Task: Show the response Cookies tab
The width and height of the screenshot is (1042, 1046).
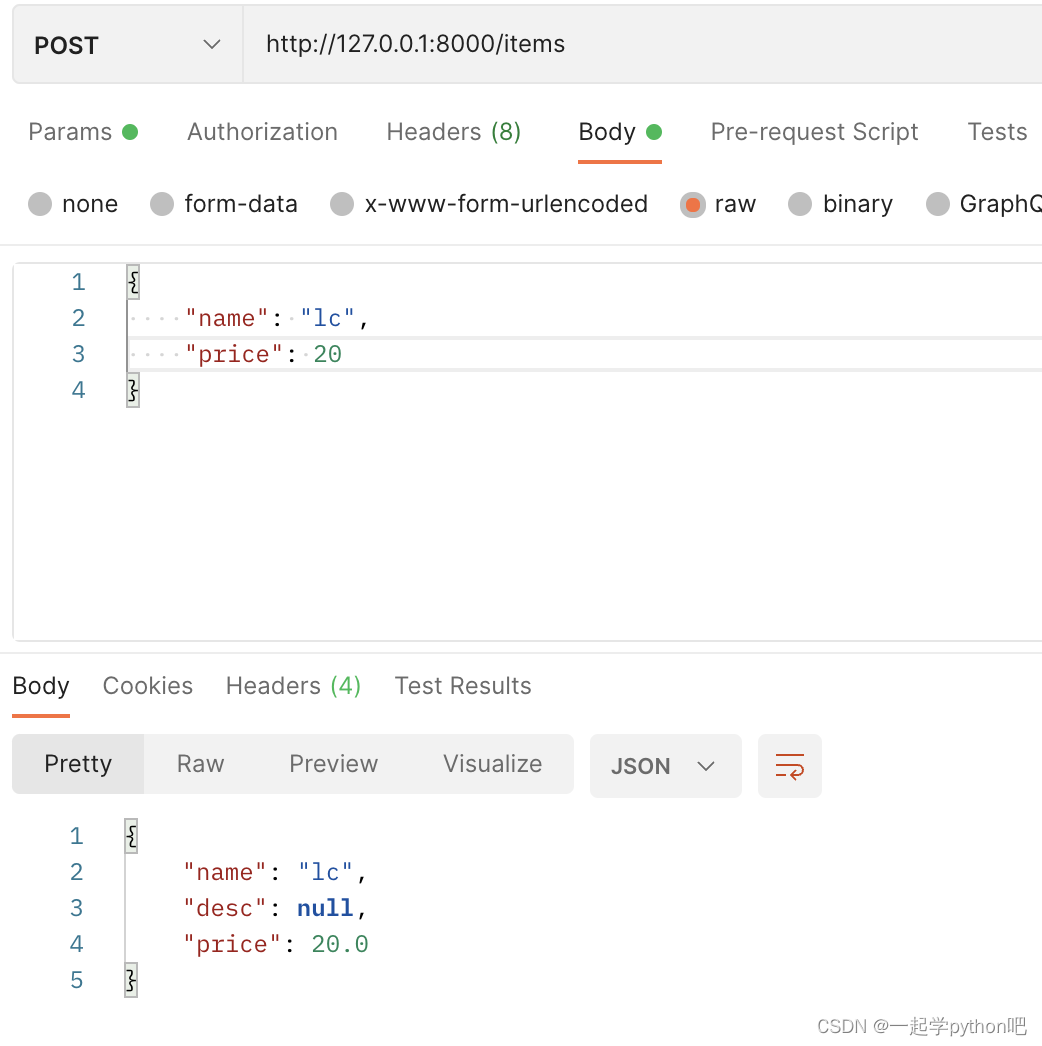Action: [148, 686]
